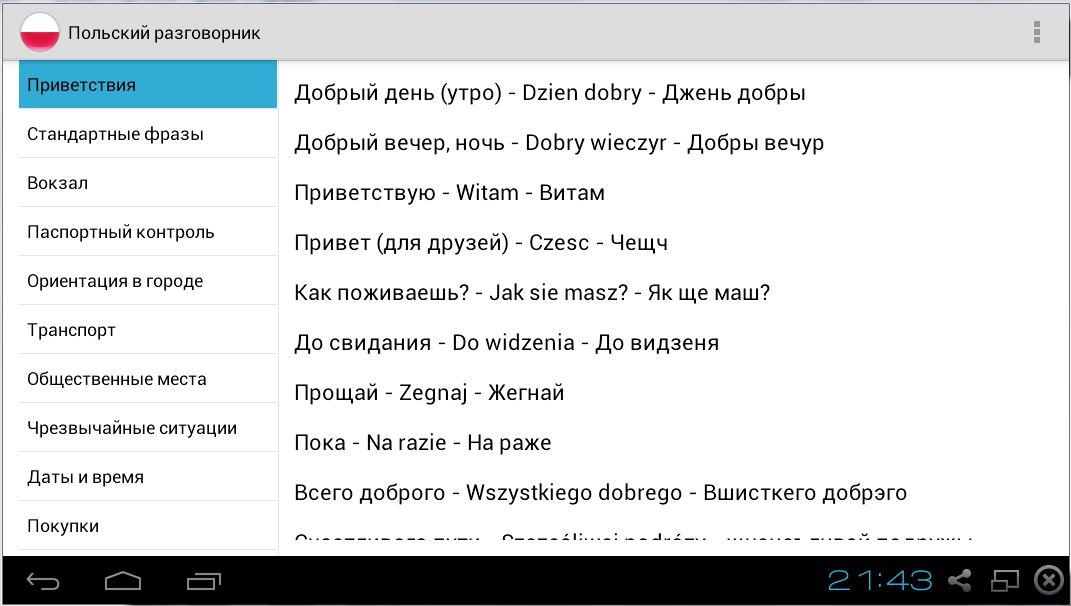Select phrase Прощай - Zegnaj
Viewport: 1071px width, 606px height.
click(429, 392)
